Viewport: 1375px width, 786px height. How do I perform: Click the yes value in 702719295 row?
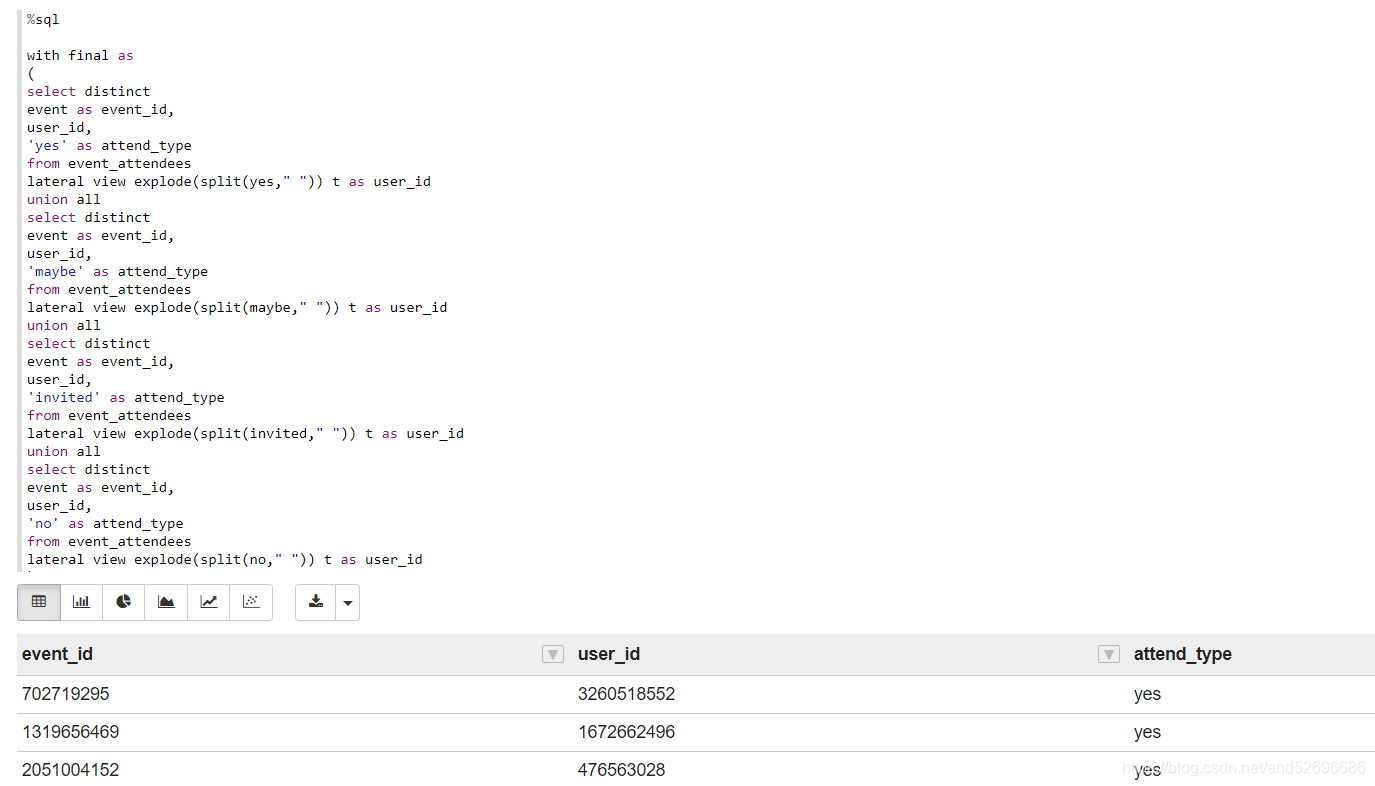coord(1147,695)
